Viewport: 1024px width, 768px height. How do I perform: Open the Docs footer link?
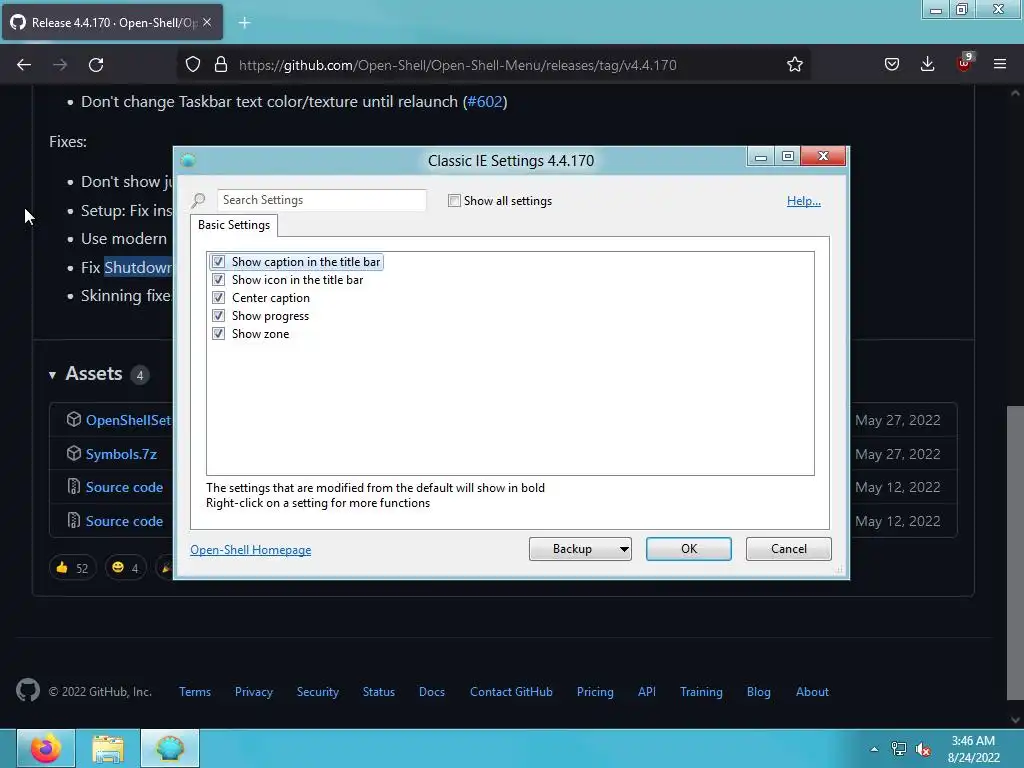click(432, 692)
